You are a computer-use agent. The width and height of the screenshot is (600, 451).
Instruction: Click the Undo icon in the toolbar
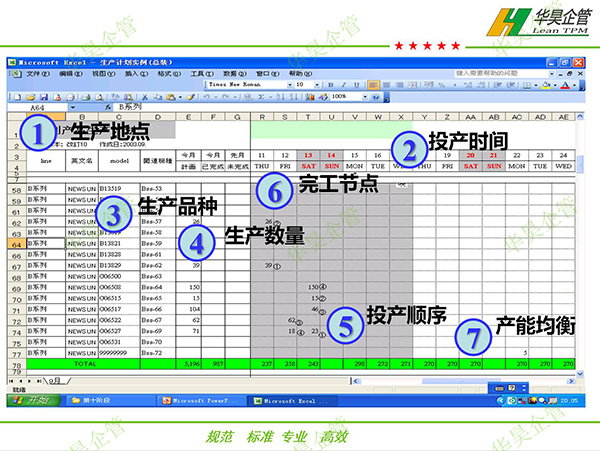pyautogui.click(x=205, y=96)
